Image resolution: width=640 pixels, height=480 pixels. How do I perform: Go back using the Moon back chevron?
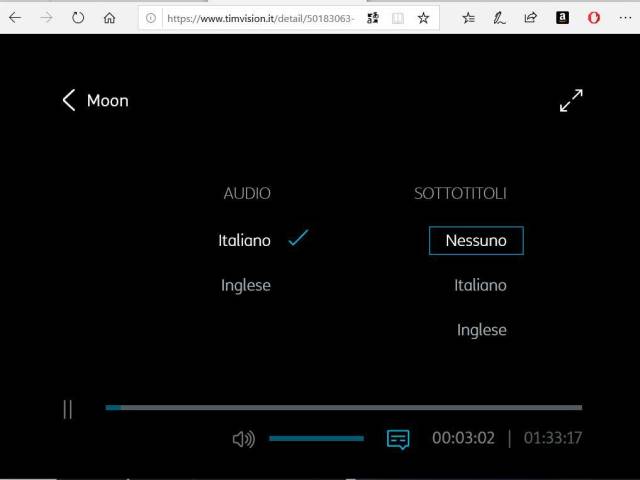pos(69,100)
